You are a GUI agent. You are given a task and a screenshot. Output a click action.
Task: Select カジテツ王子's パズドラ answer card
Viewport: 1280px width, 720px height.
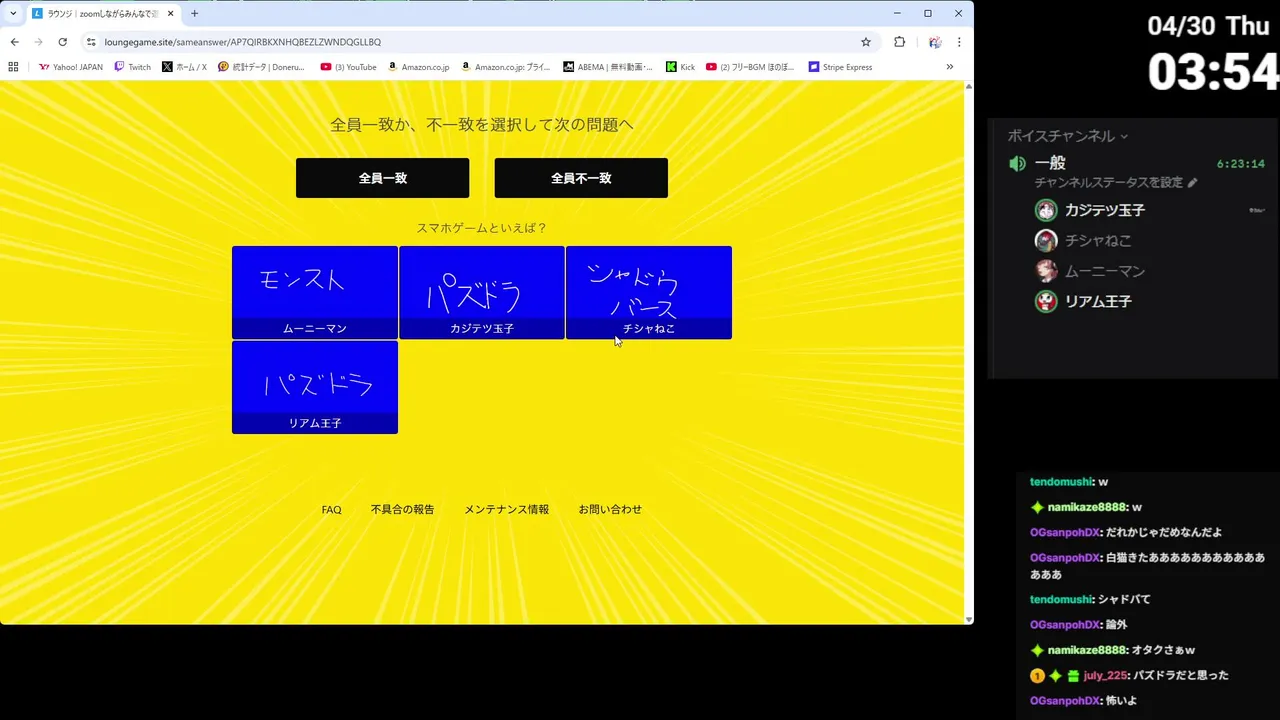point(482,292)
